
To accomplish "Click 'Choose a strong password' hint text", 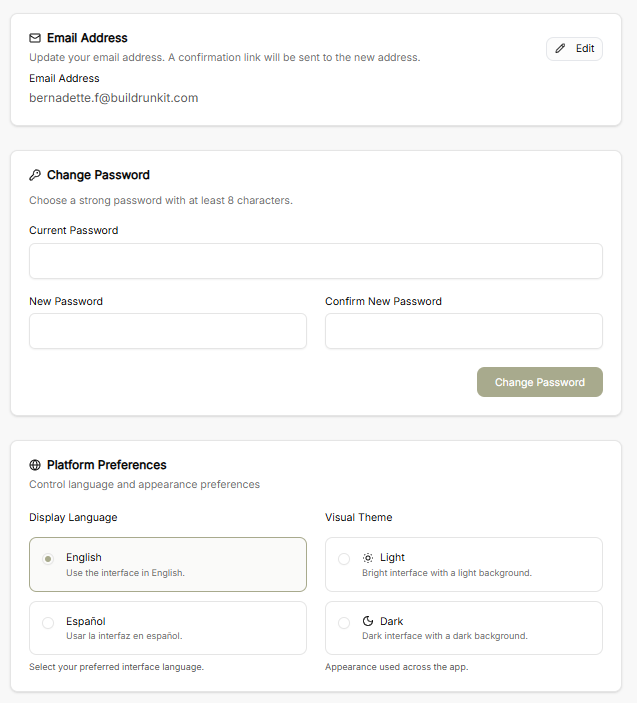I will tap(161, 200).
